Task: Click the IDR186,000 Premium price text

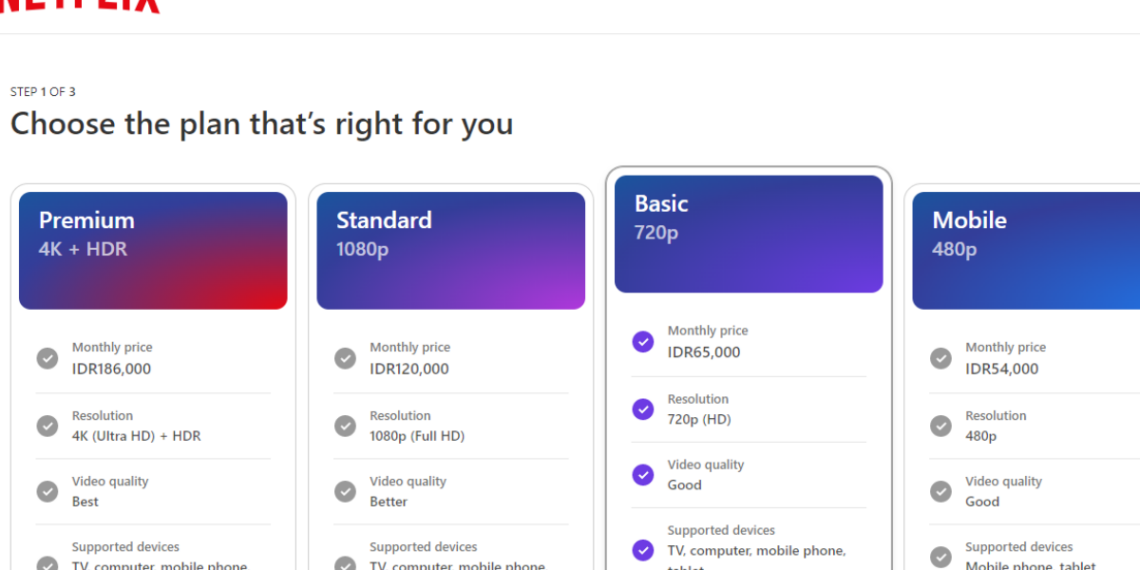Action: pyautogui.click(x=111, y=369)
